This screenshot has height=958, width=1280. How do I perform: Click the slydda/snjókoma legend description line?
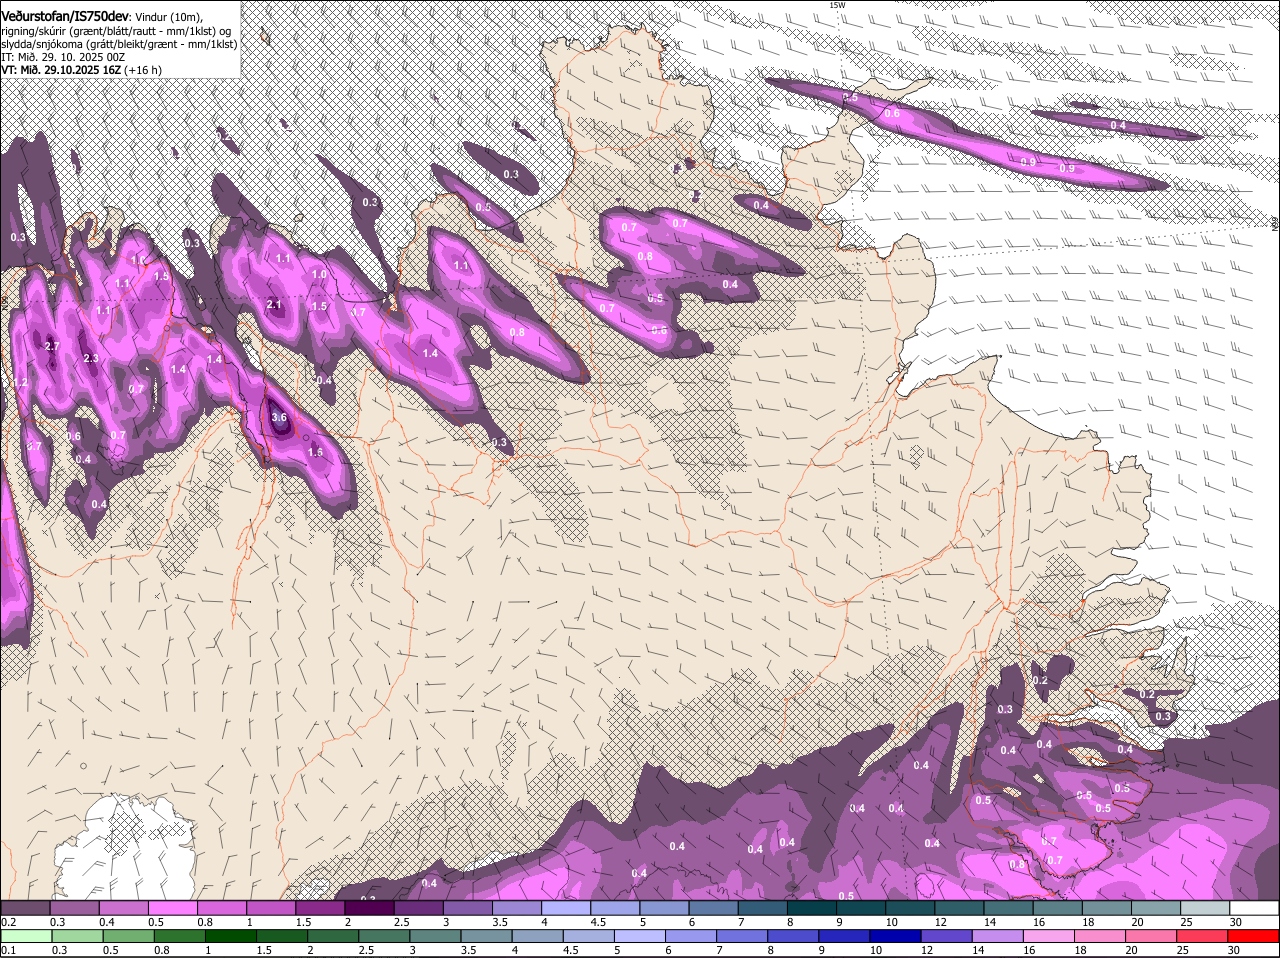pos(118,44)
